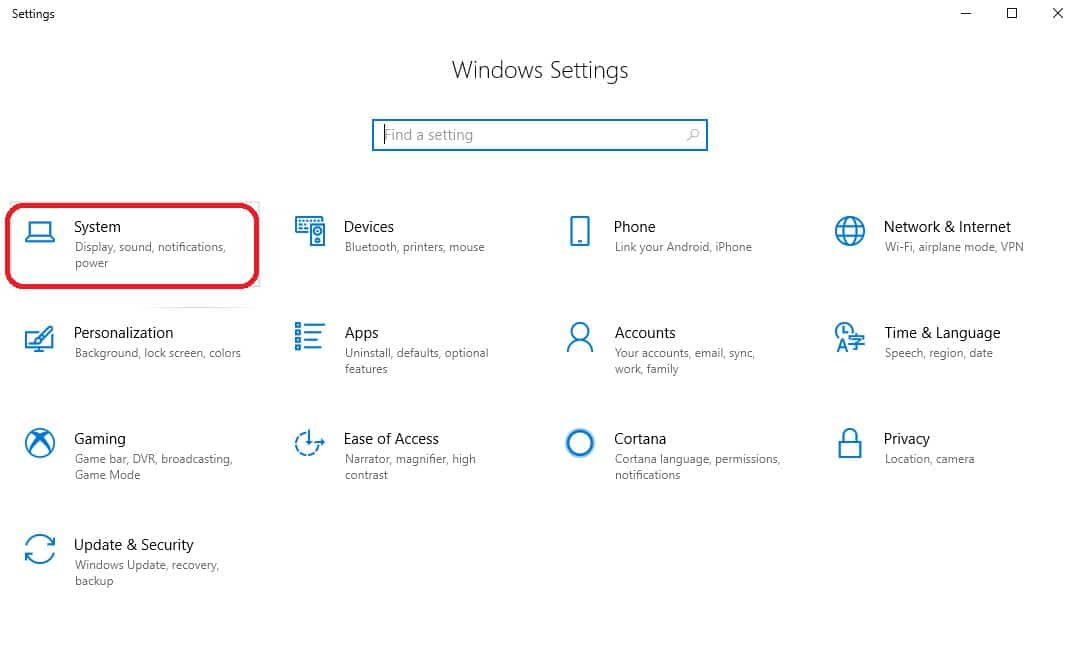Open Ease of Access settings title

pos(391,439)
